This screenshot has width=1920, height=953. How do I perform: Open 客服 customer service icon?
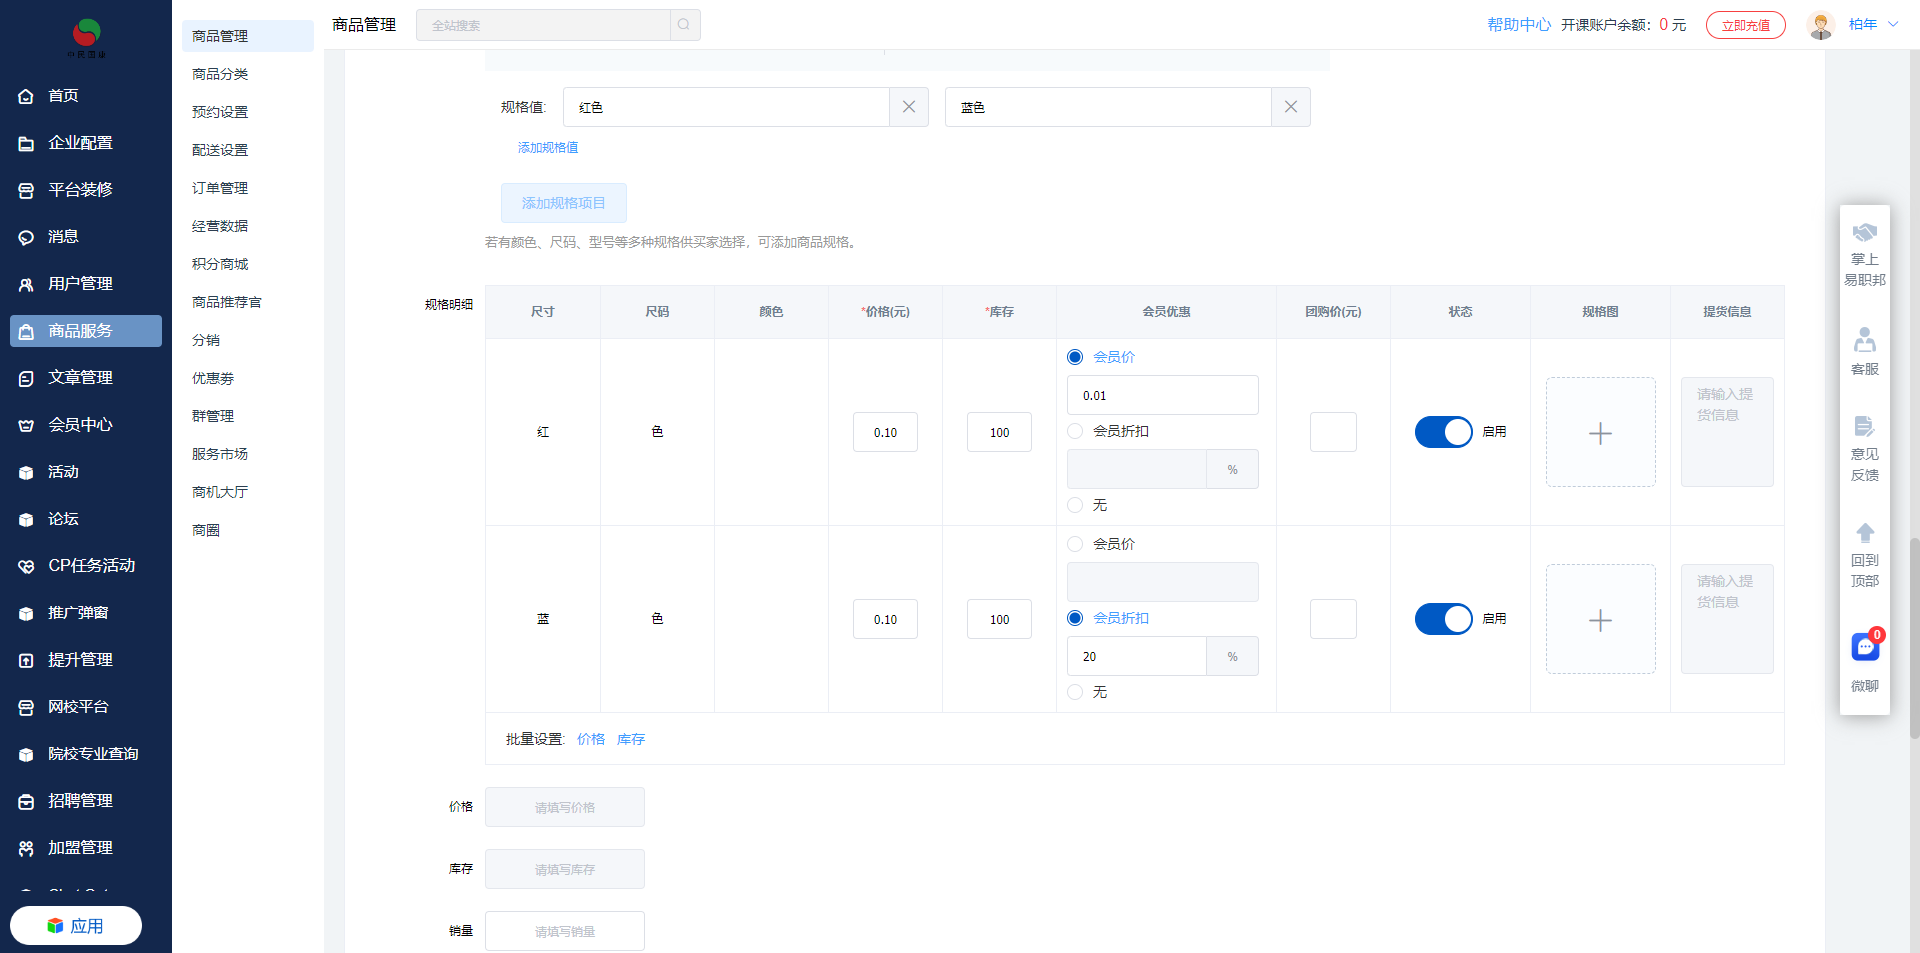point(1864,341)
